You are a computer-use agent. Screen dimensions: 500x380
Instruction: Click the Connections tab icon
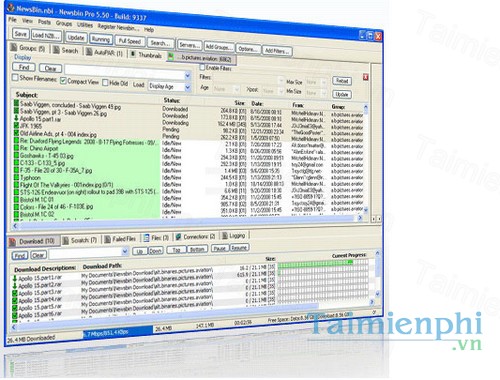178,237
